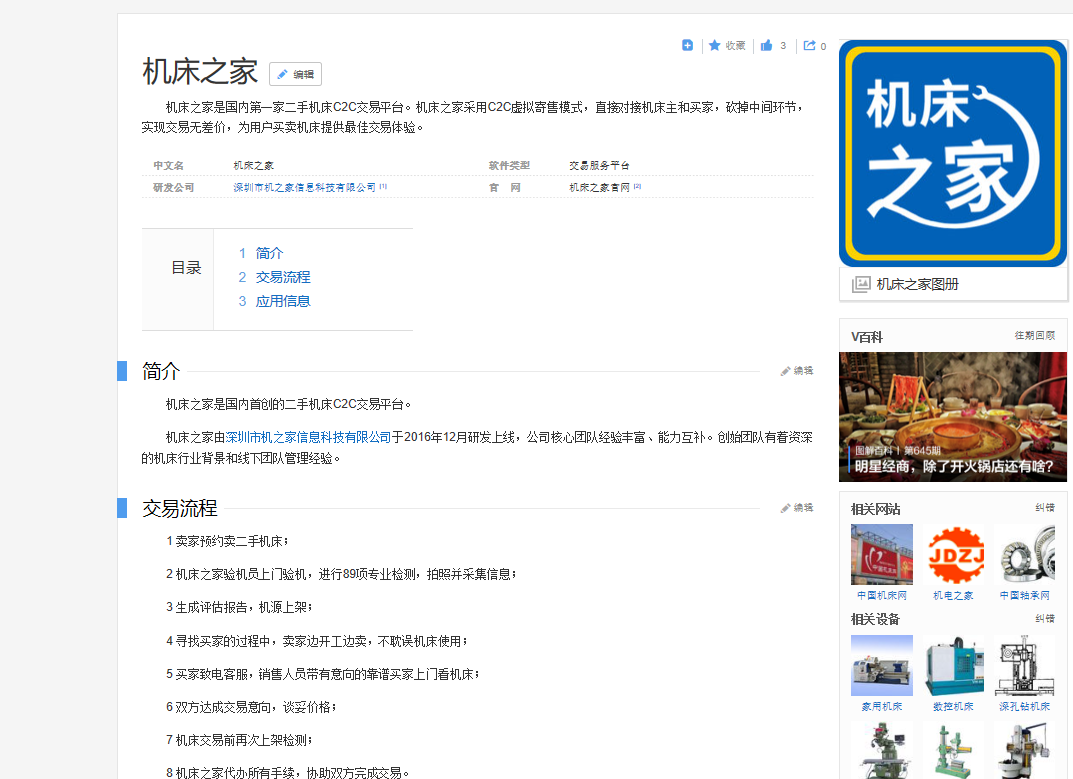The image size is (1073, 779).
Task: Click the 软件类型 infobox label
Action: click(509, 166)
